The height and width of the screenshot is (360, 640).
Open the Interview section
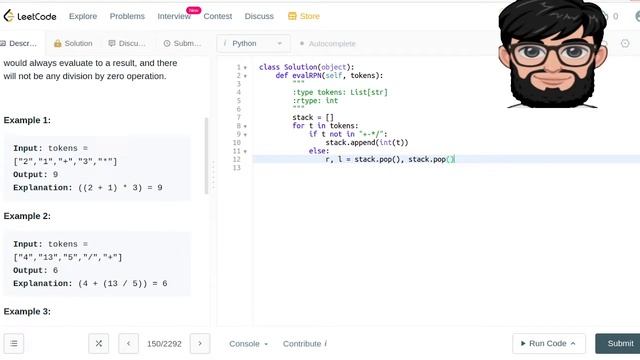pos(174,16)
